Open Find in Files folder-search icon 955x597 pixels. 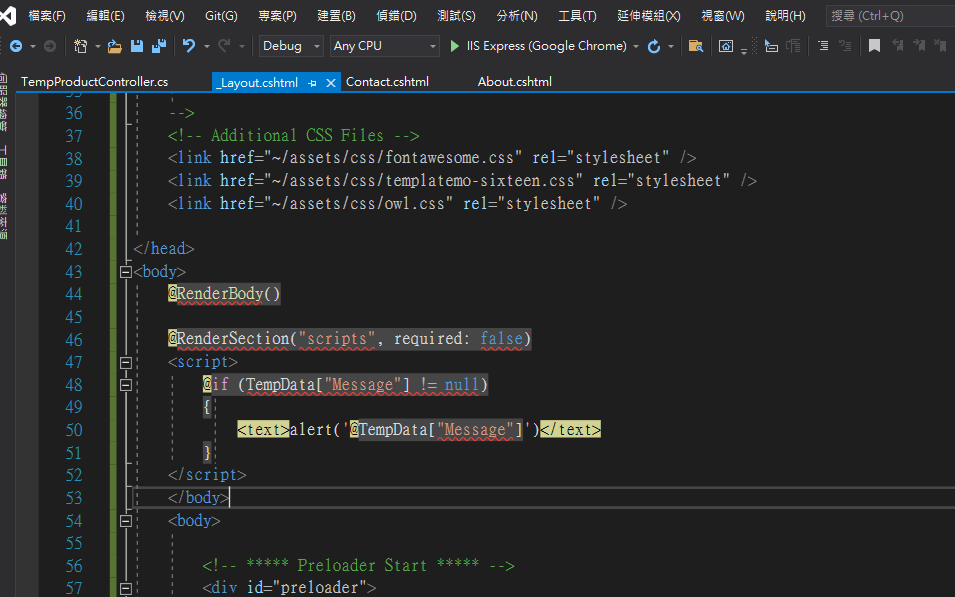(x=696, y=46)
